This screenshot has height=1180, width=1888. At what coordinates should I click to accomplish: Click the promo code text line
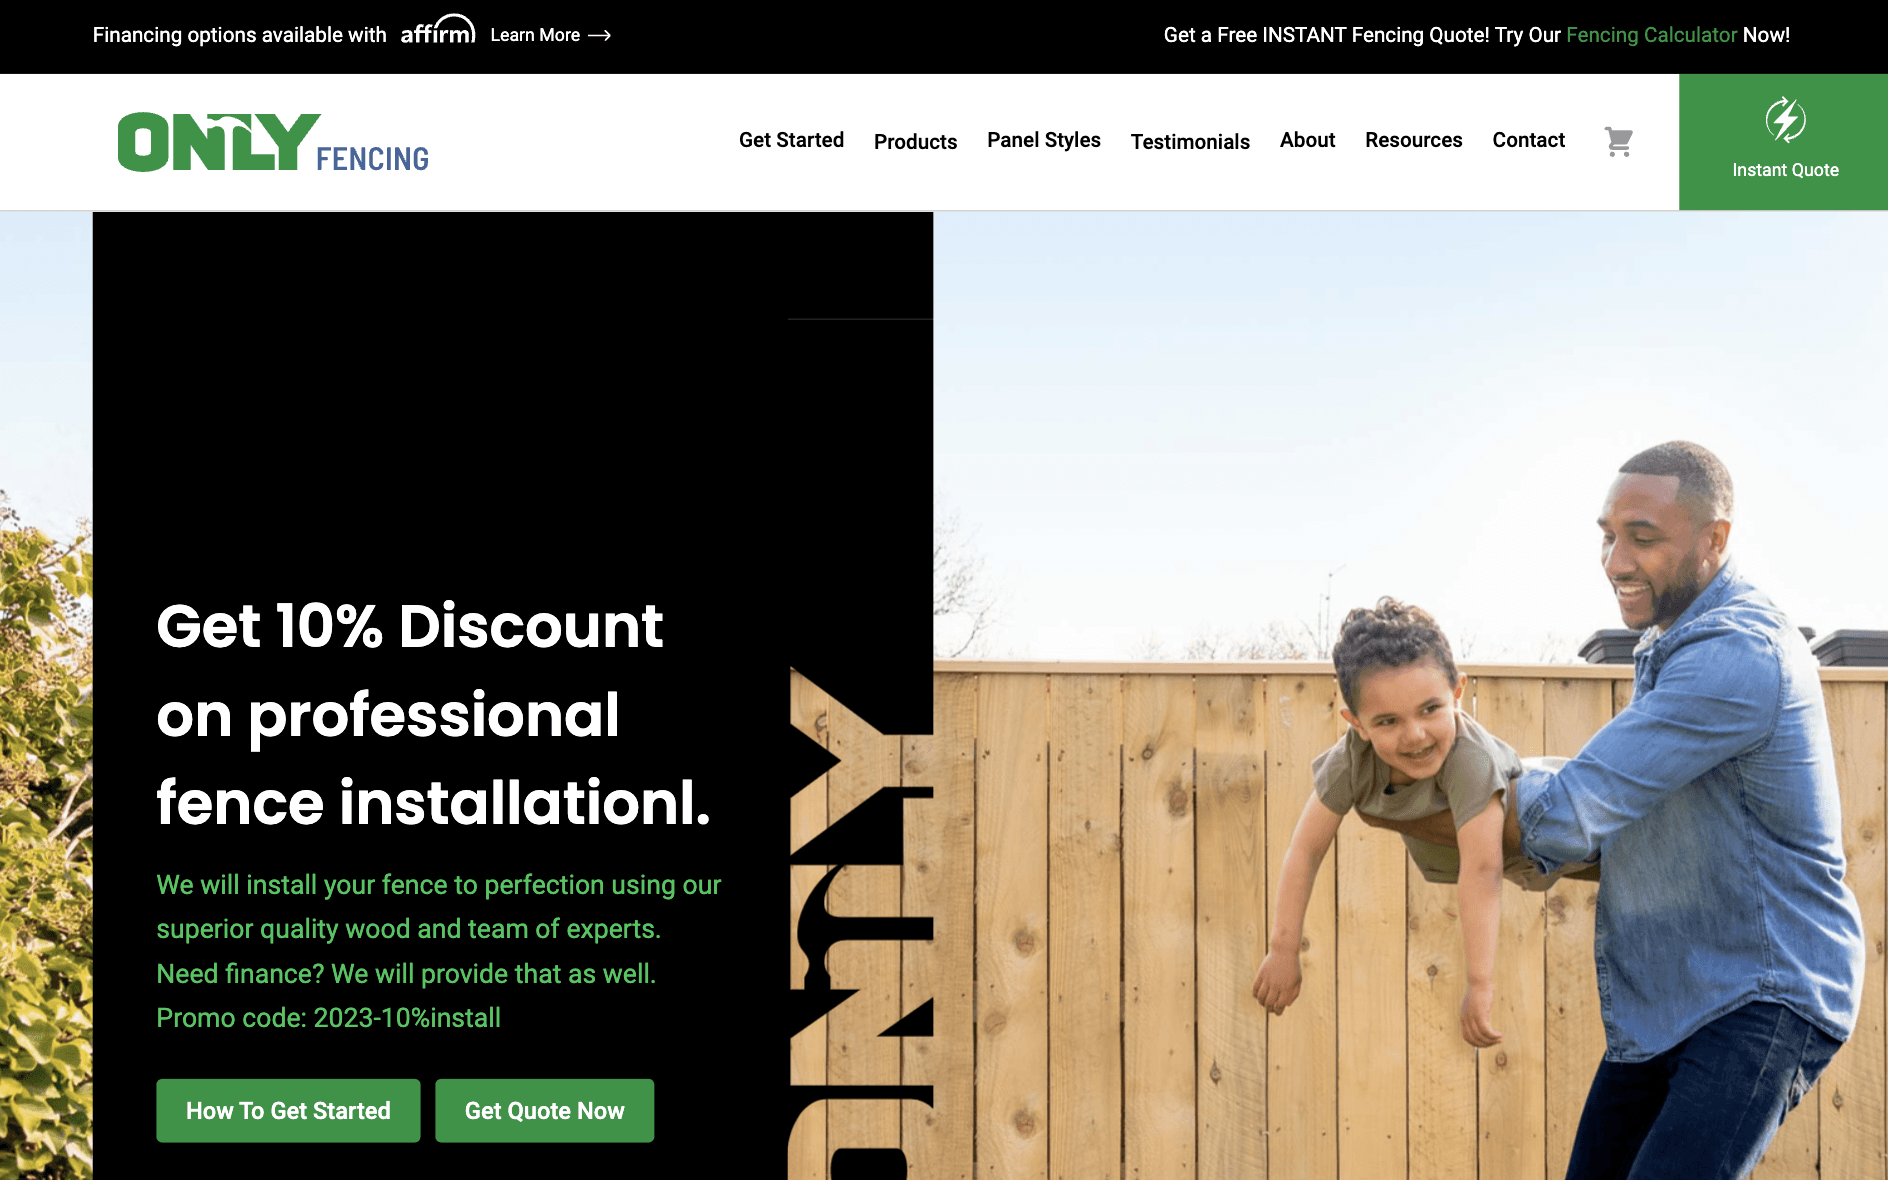pos(328,1018)
